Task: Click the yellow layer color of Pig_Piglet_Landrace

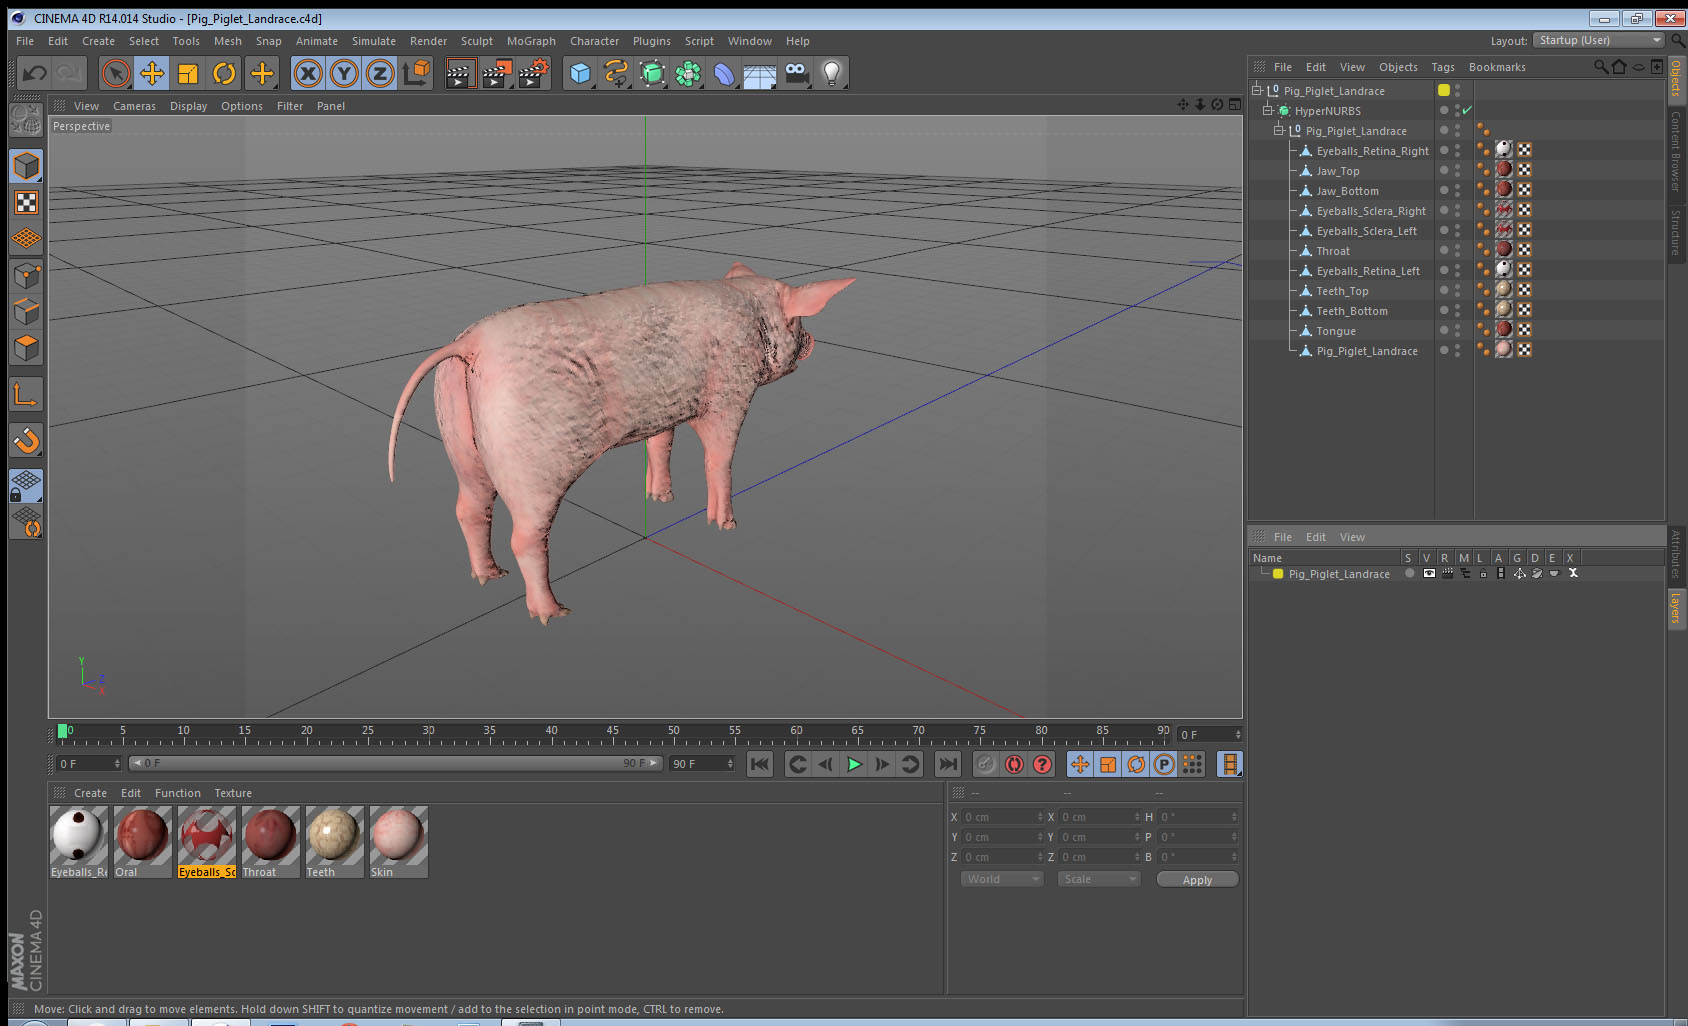Action: (x=1278, y=574)
